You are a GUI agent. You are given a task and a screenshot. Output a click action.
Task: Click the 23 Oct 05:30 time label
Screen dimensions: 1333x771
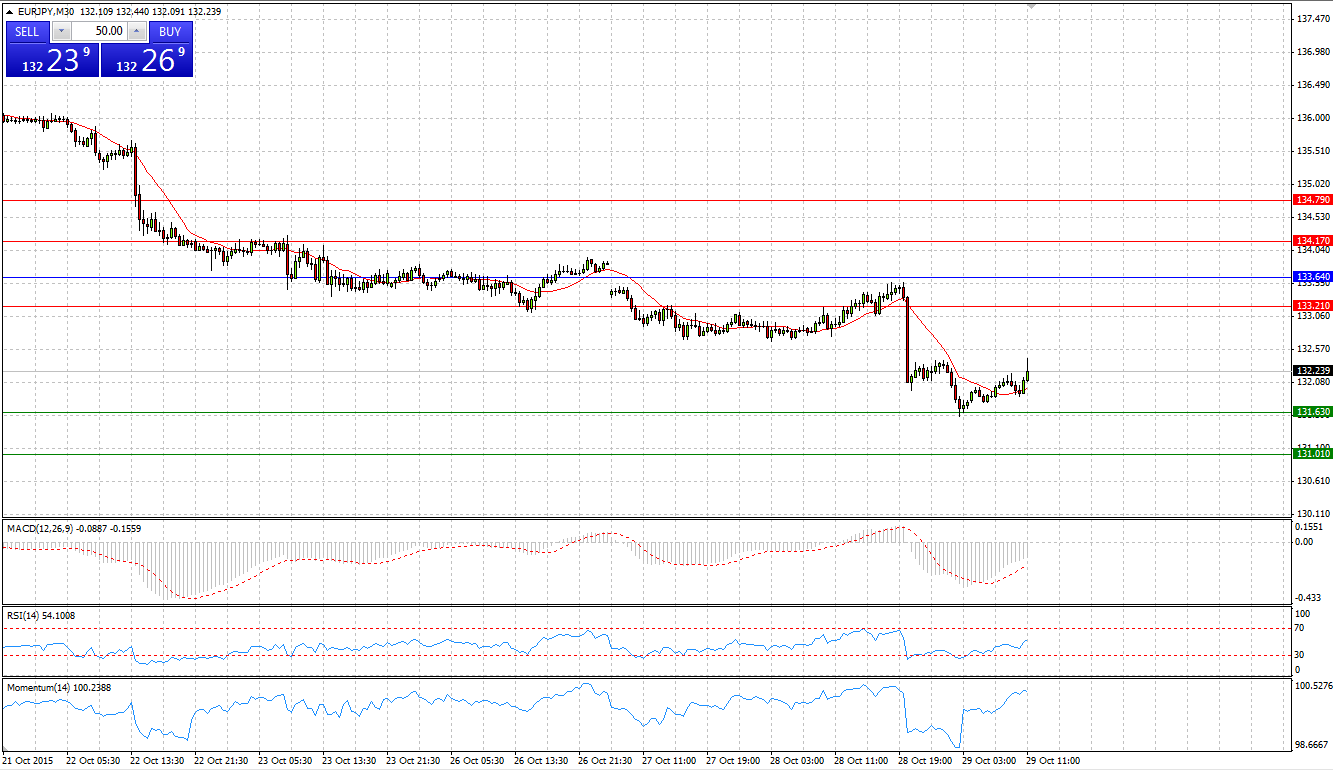(x=283, y=761)
